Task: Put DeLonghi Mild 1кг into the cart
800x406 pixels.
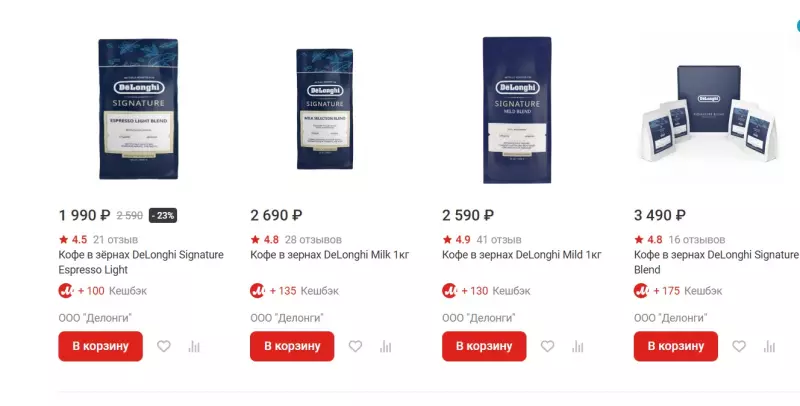Action: click(x=484, y=346)
